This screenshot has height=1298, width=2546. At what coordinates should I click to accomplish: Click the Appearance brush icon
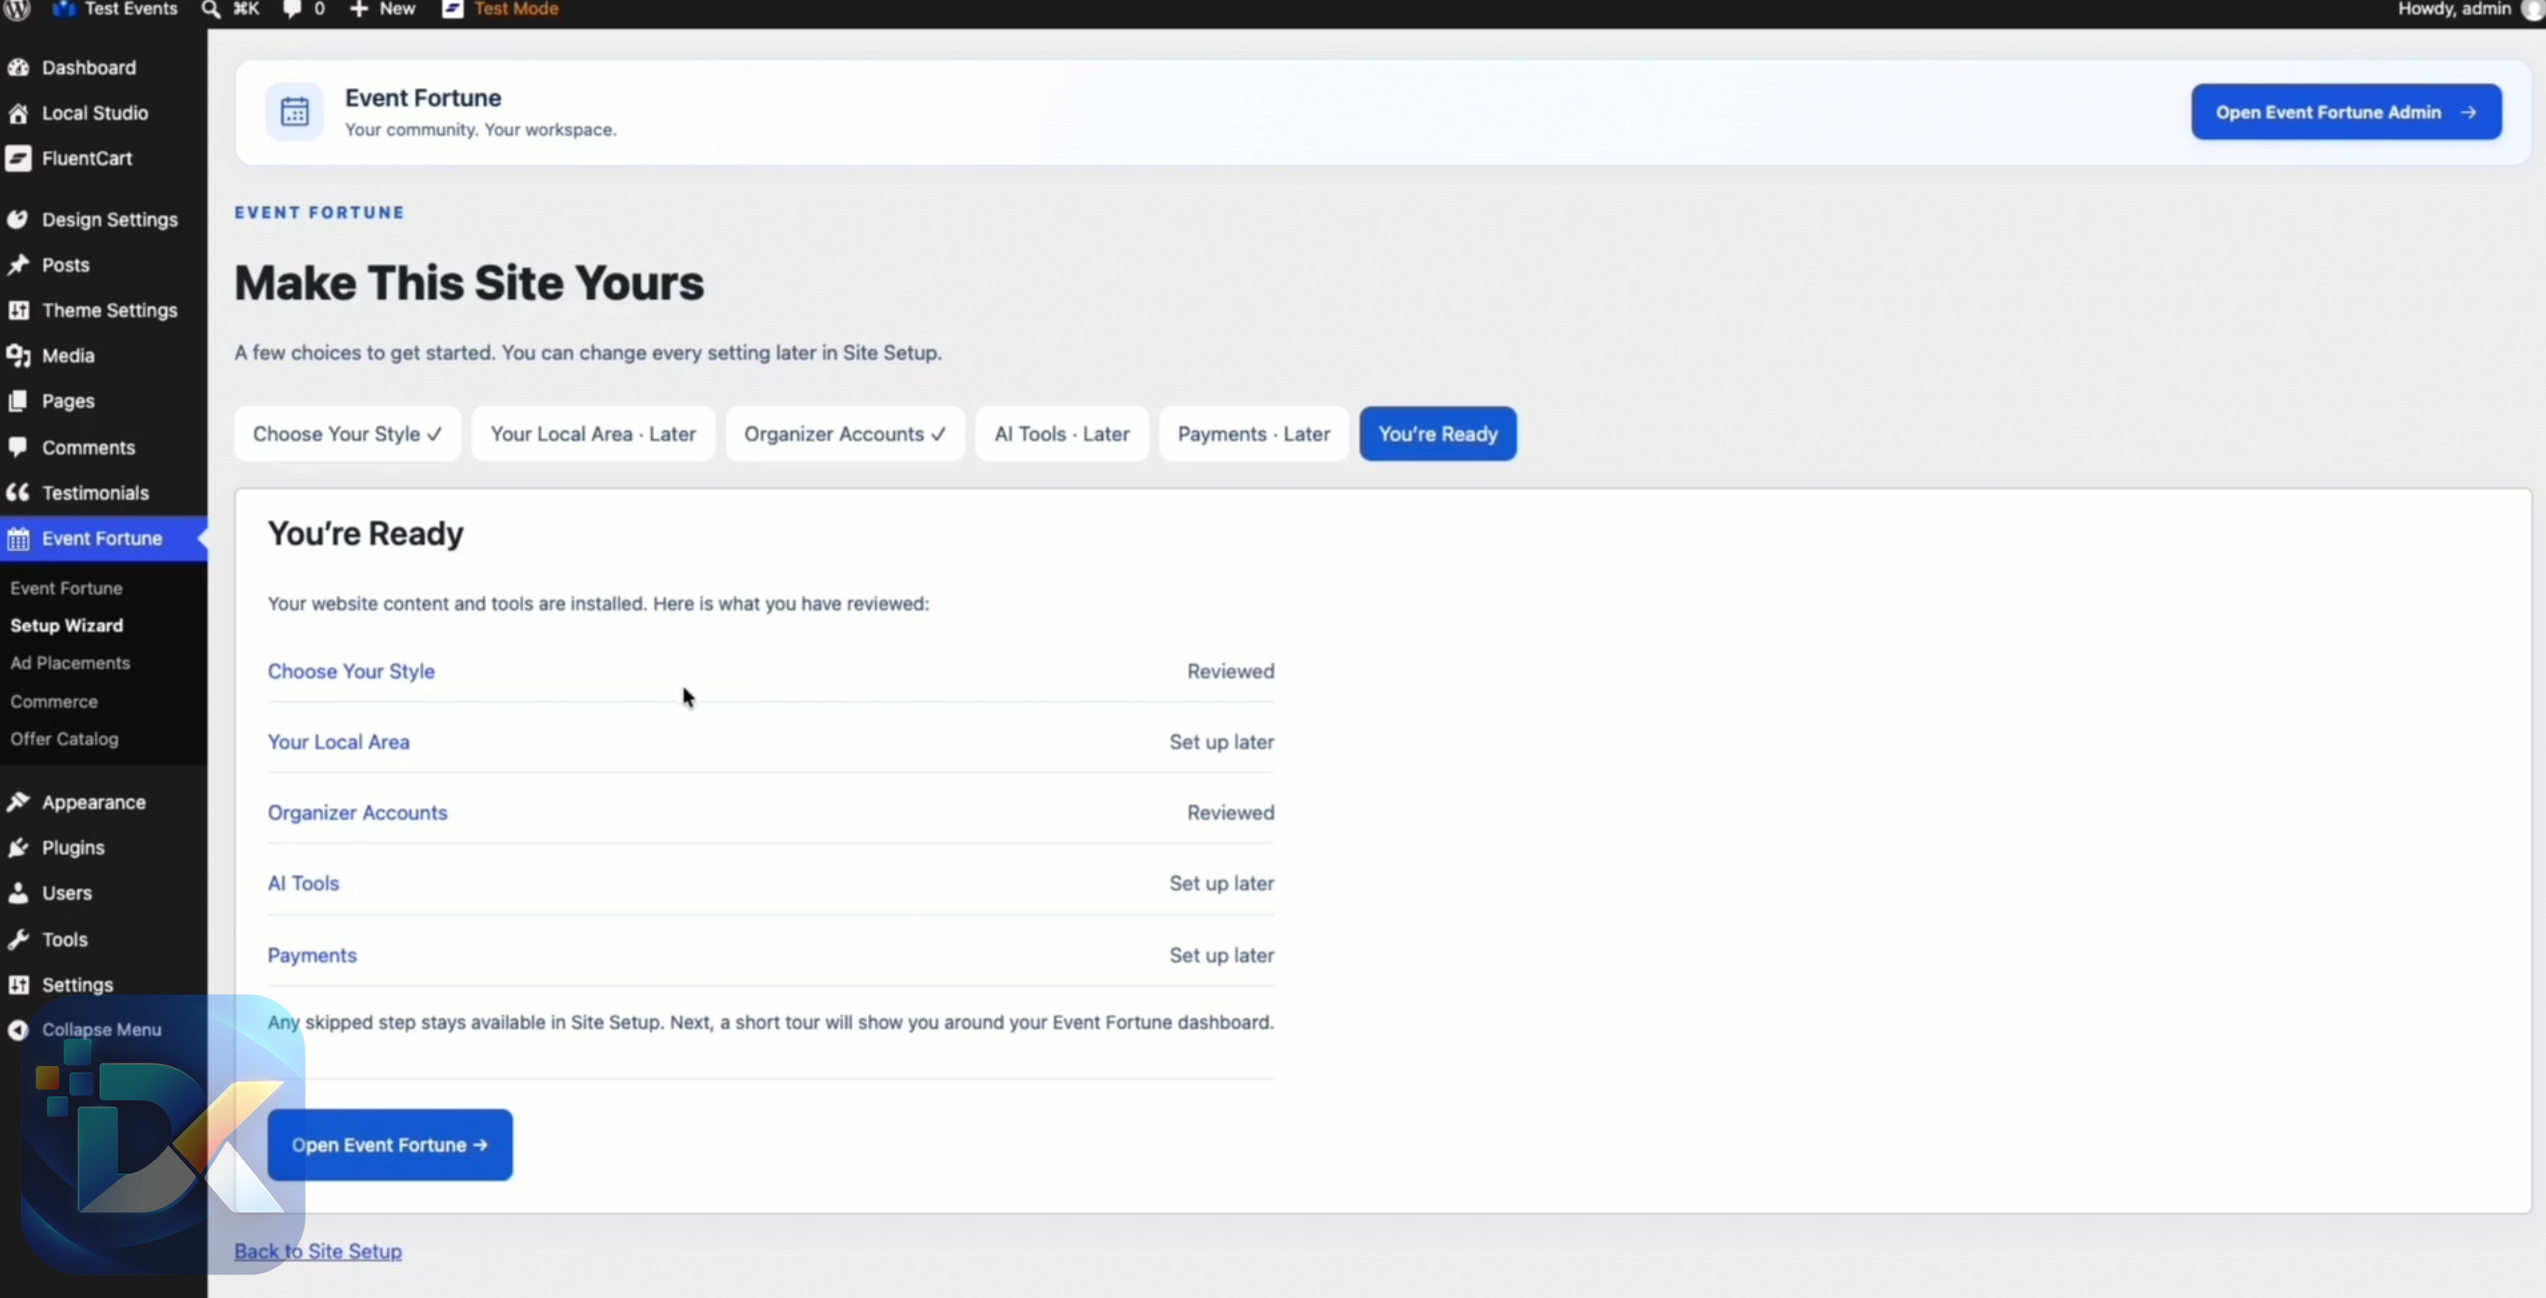pos(18,802)
